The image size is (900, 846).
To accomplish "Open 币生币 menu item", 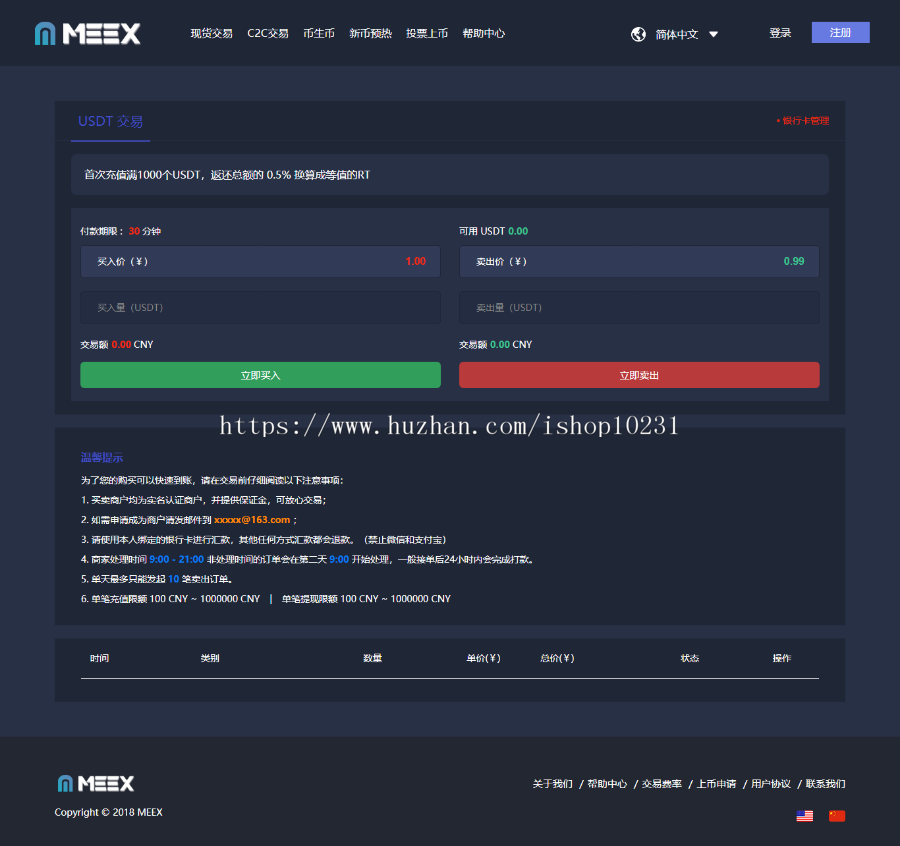I will [x=319, y=33].
